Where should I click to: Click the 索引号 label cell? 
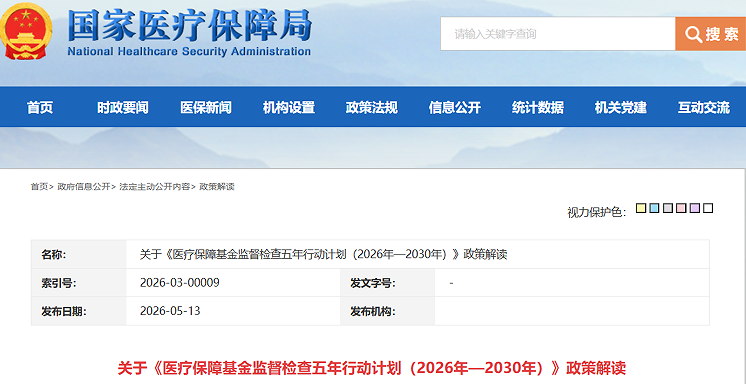coord(79,283)
